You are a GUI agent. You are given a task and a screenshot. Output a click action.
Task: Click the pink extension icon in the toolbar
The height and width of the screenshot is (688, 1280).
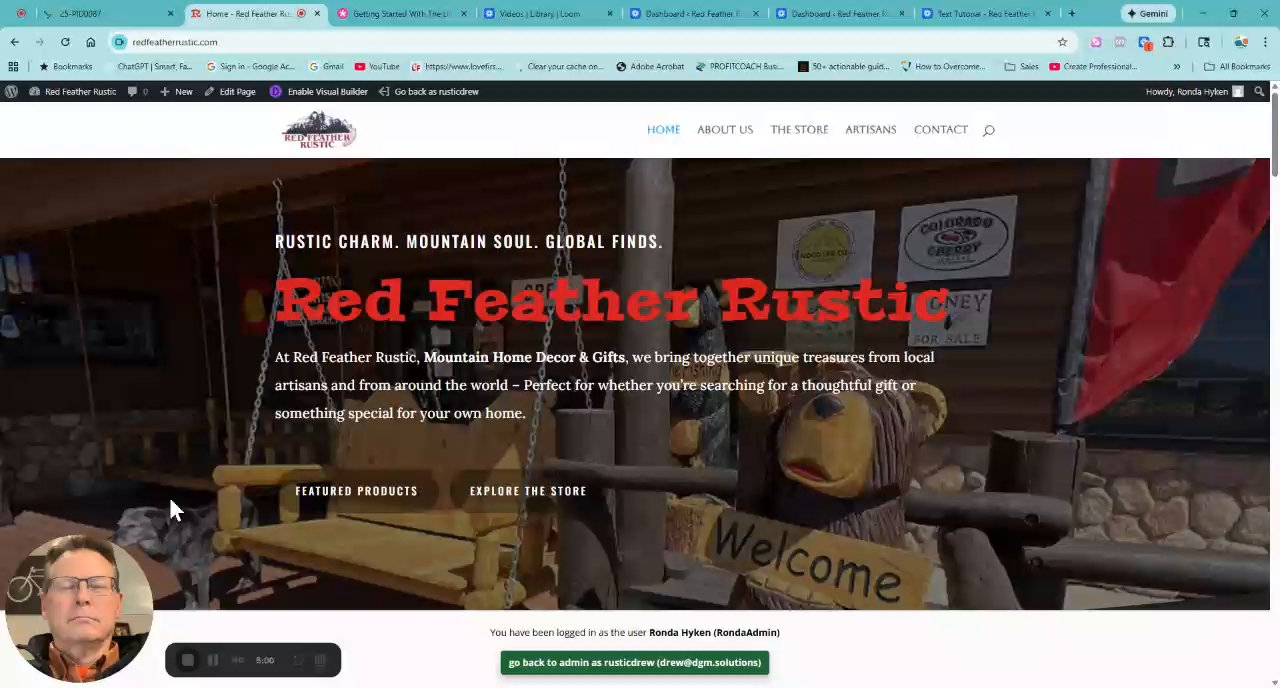point(1096,42)
